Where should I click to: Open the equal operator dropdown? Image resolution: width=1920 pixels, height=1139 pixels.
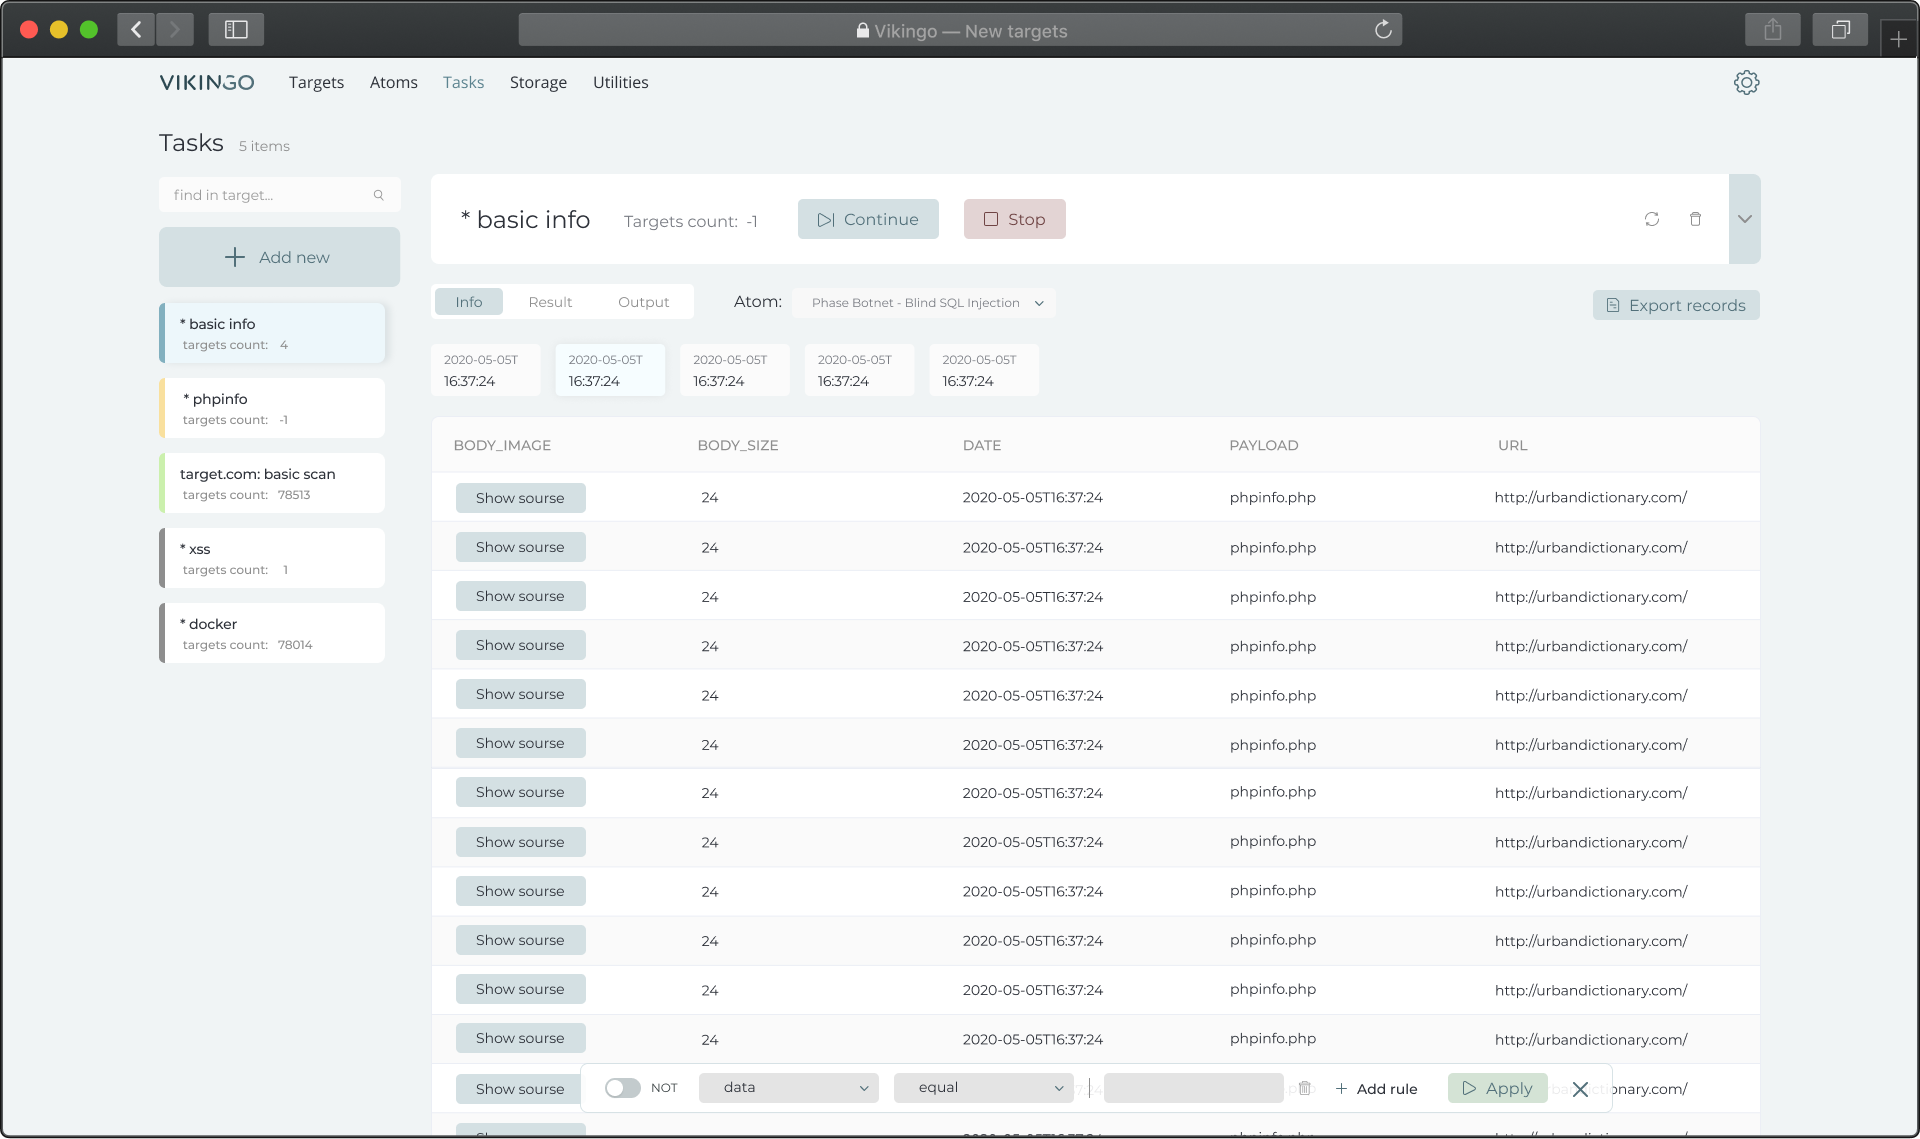pos(983,1088)
